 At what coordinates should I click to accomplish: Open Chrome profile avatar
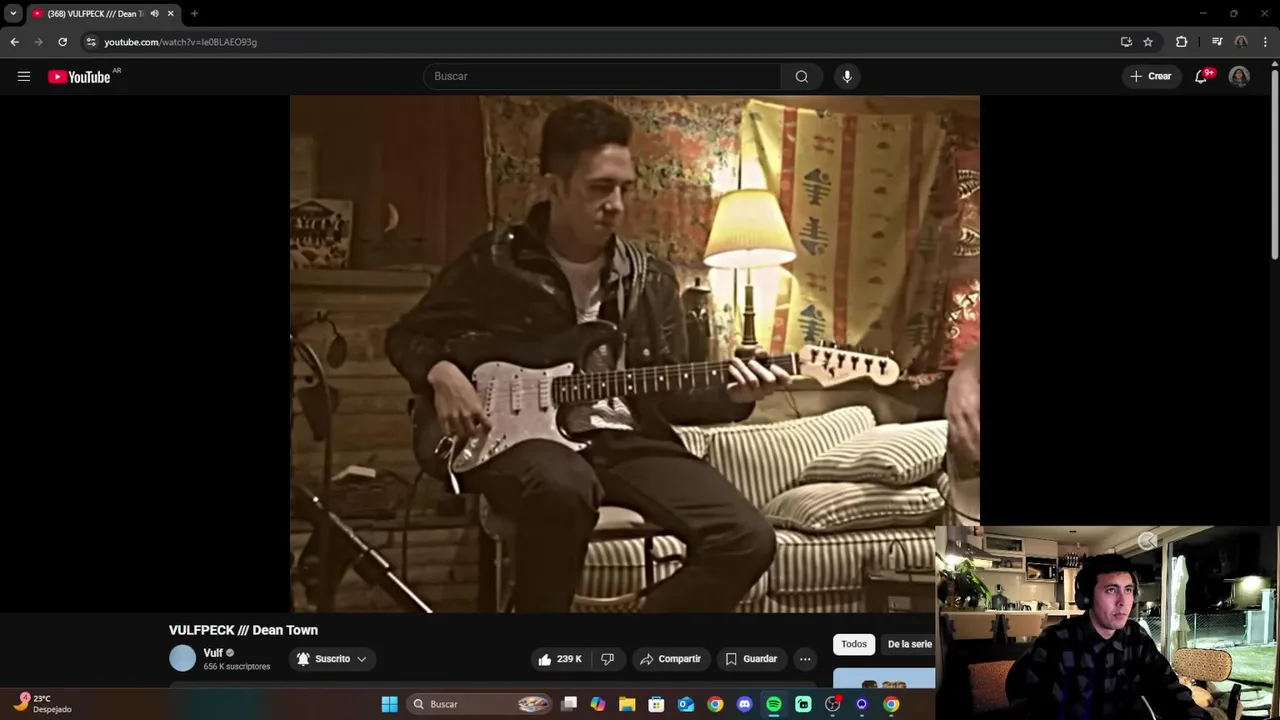coord(1241,42)
